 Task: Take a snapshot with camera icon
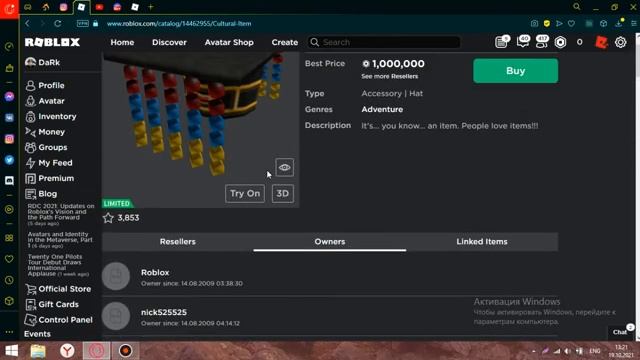pos(534,23)
